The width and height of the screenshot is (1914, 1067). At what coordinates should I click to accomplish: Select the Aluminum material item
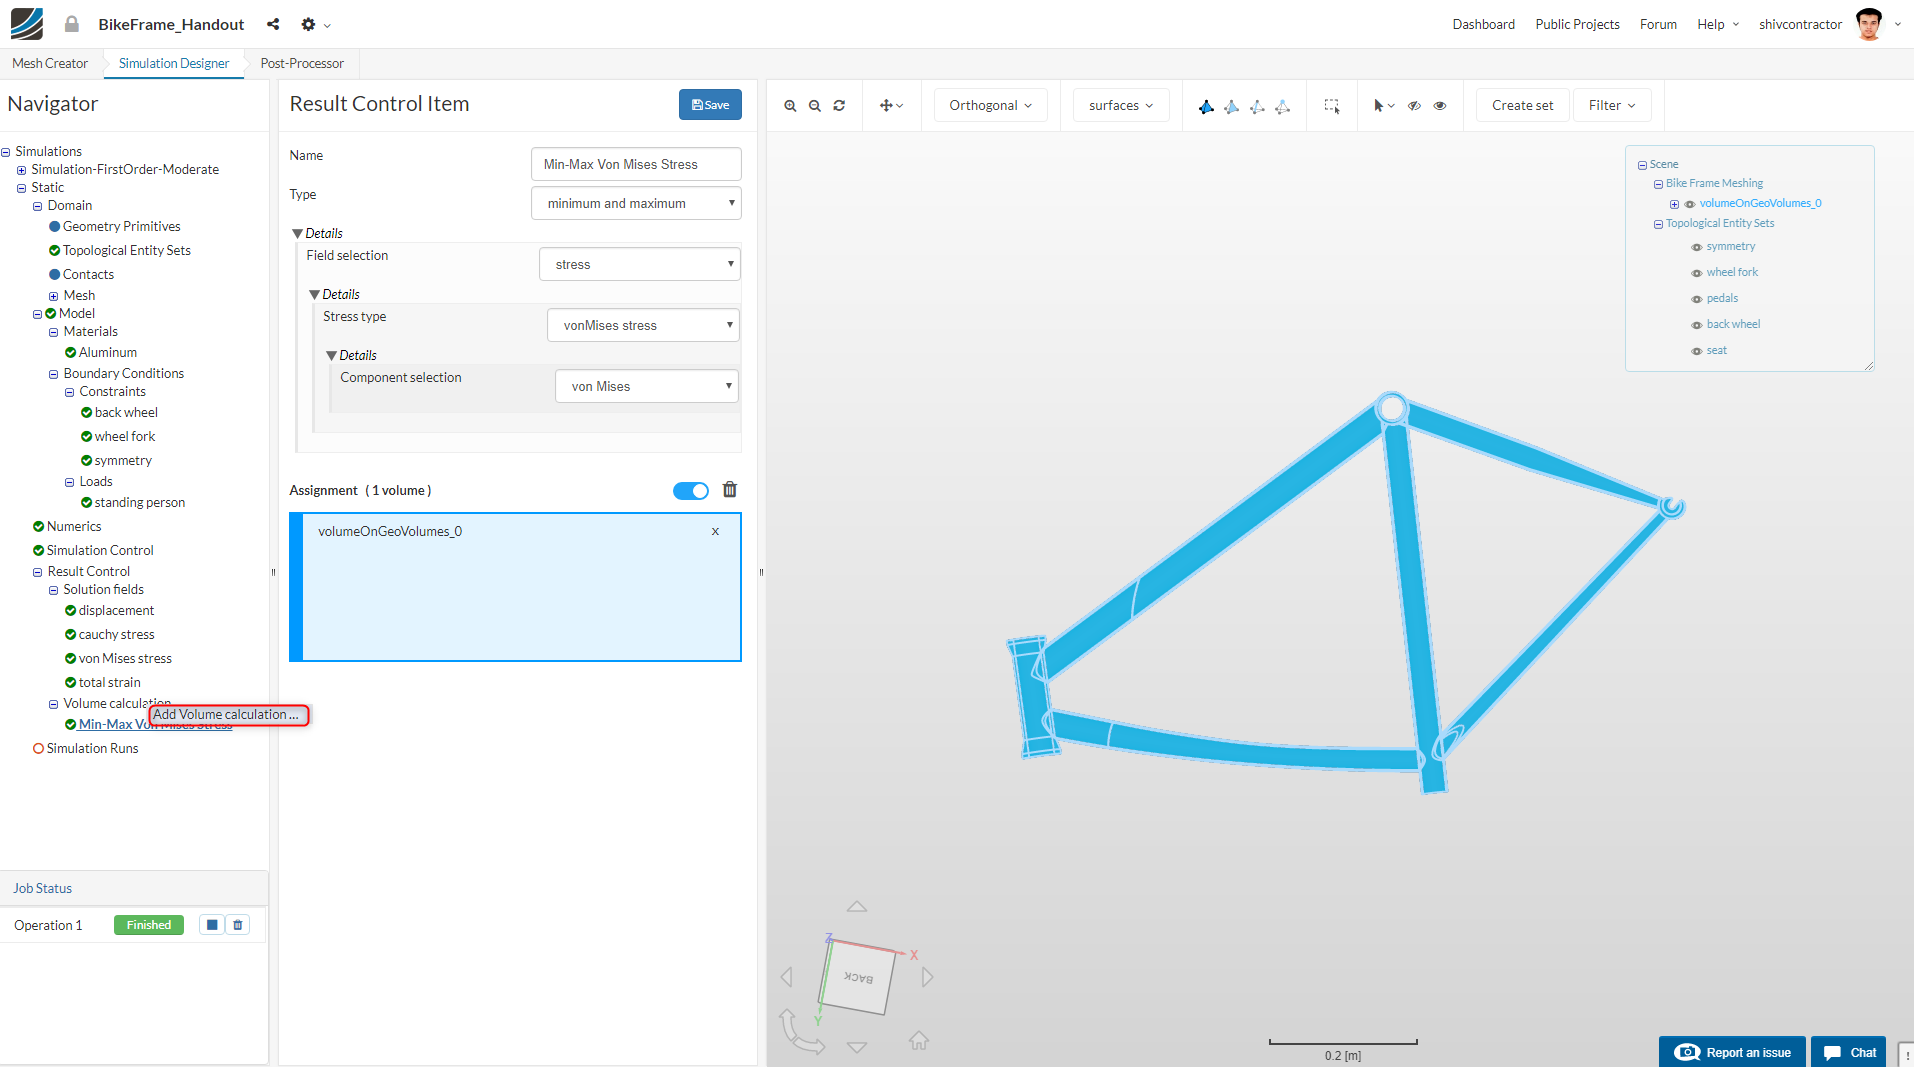click(108, 353)
